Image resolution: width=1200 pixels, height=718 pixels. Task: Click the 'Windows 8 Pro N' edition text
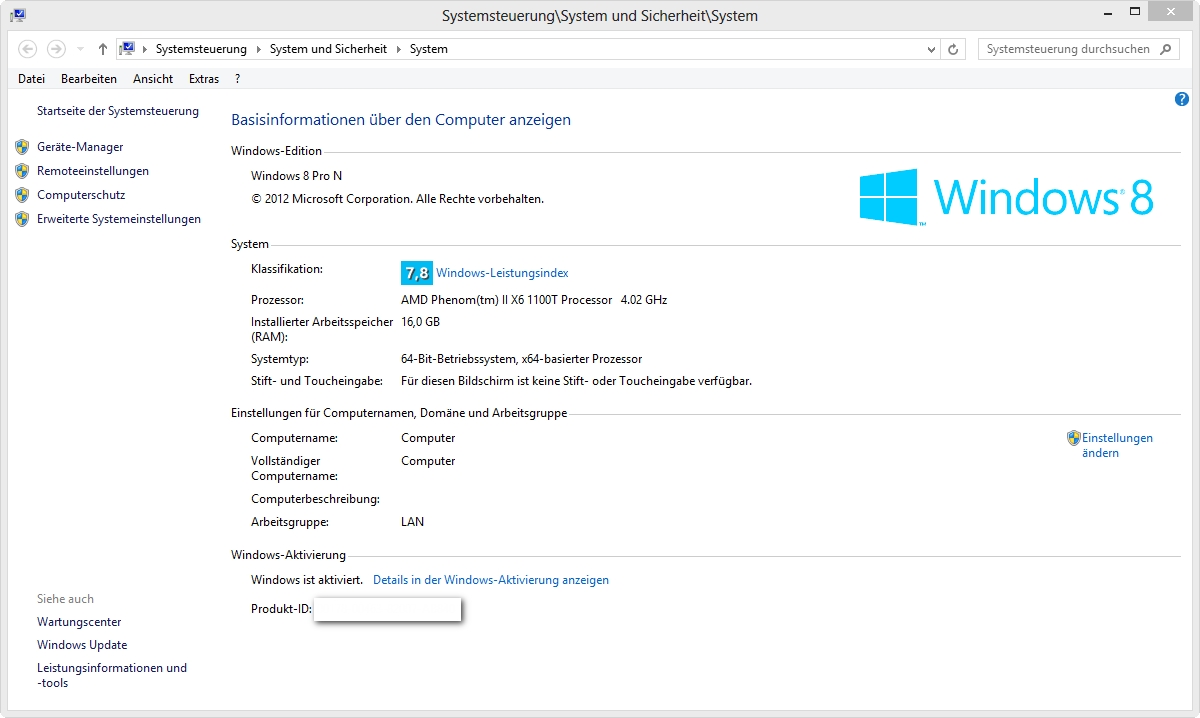click(296, 176)
